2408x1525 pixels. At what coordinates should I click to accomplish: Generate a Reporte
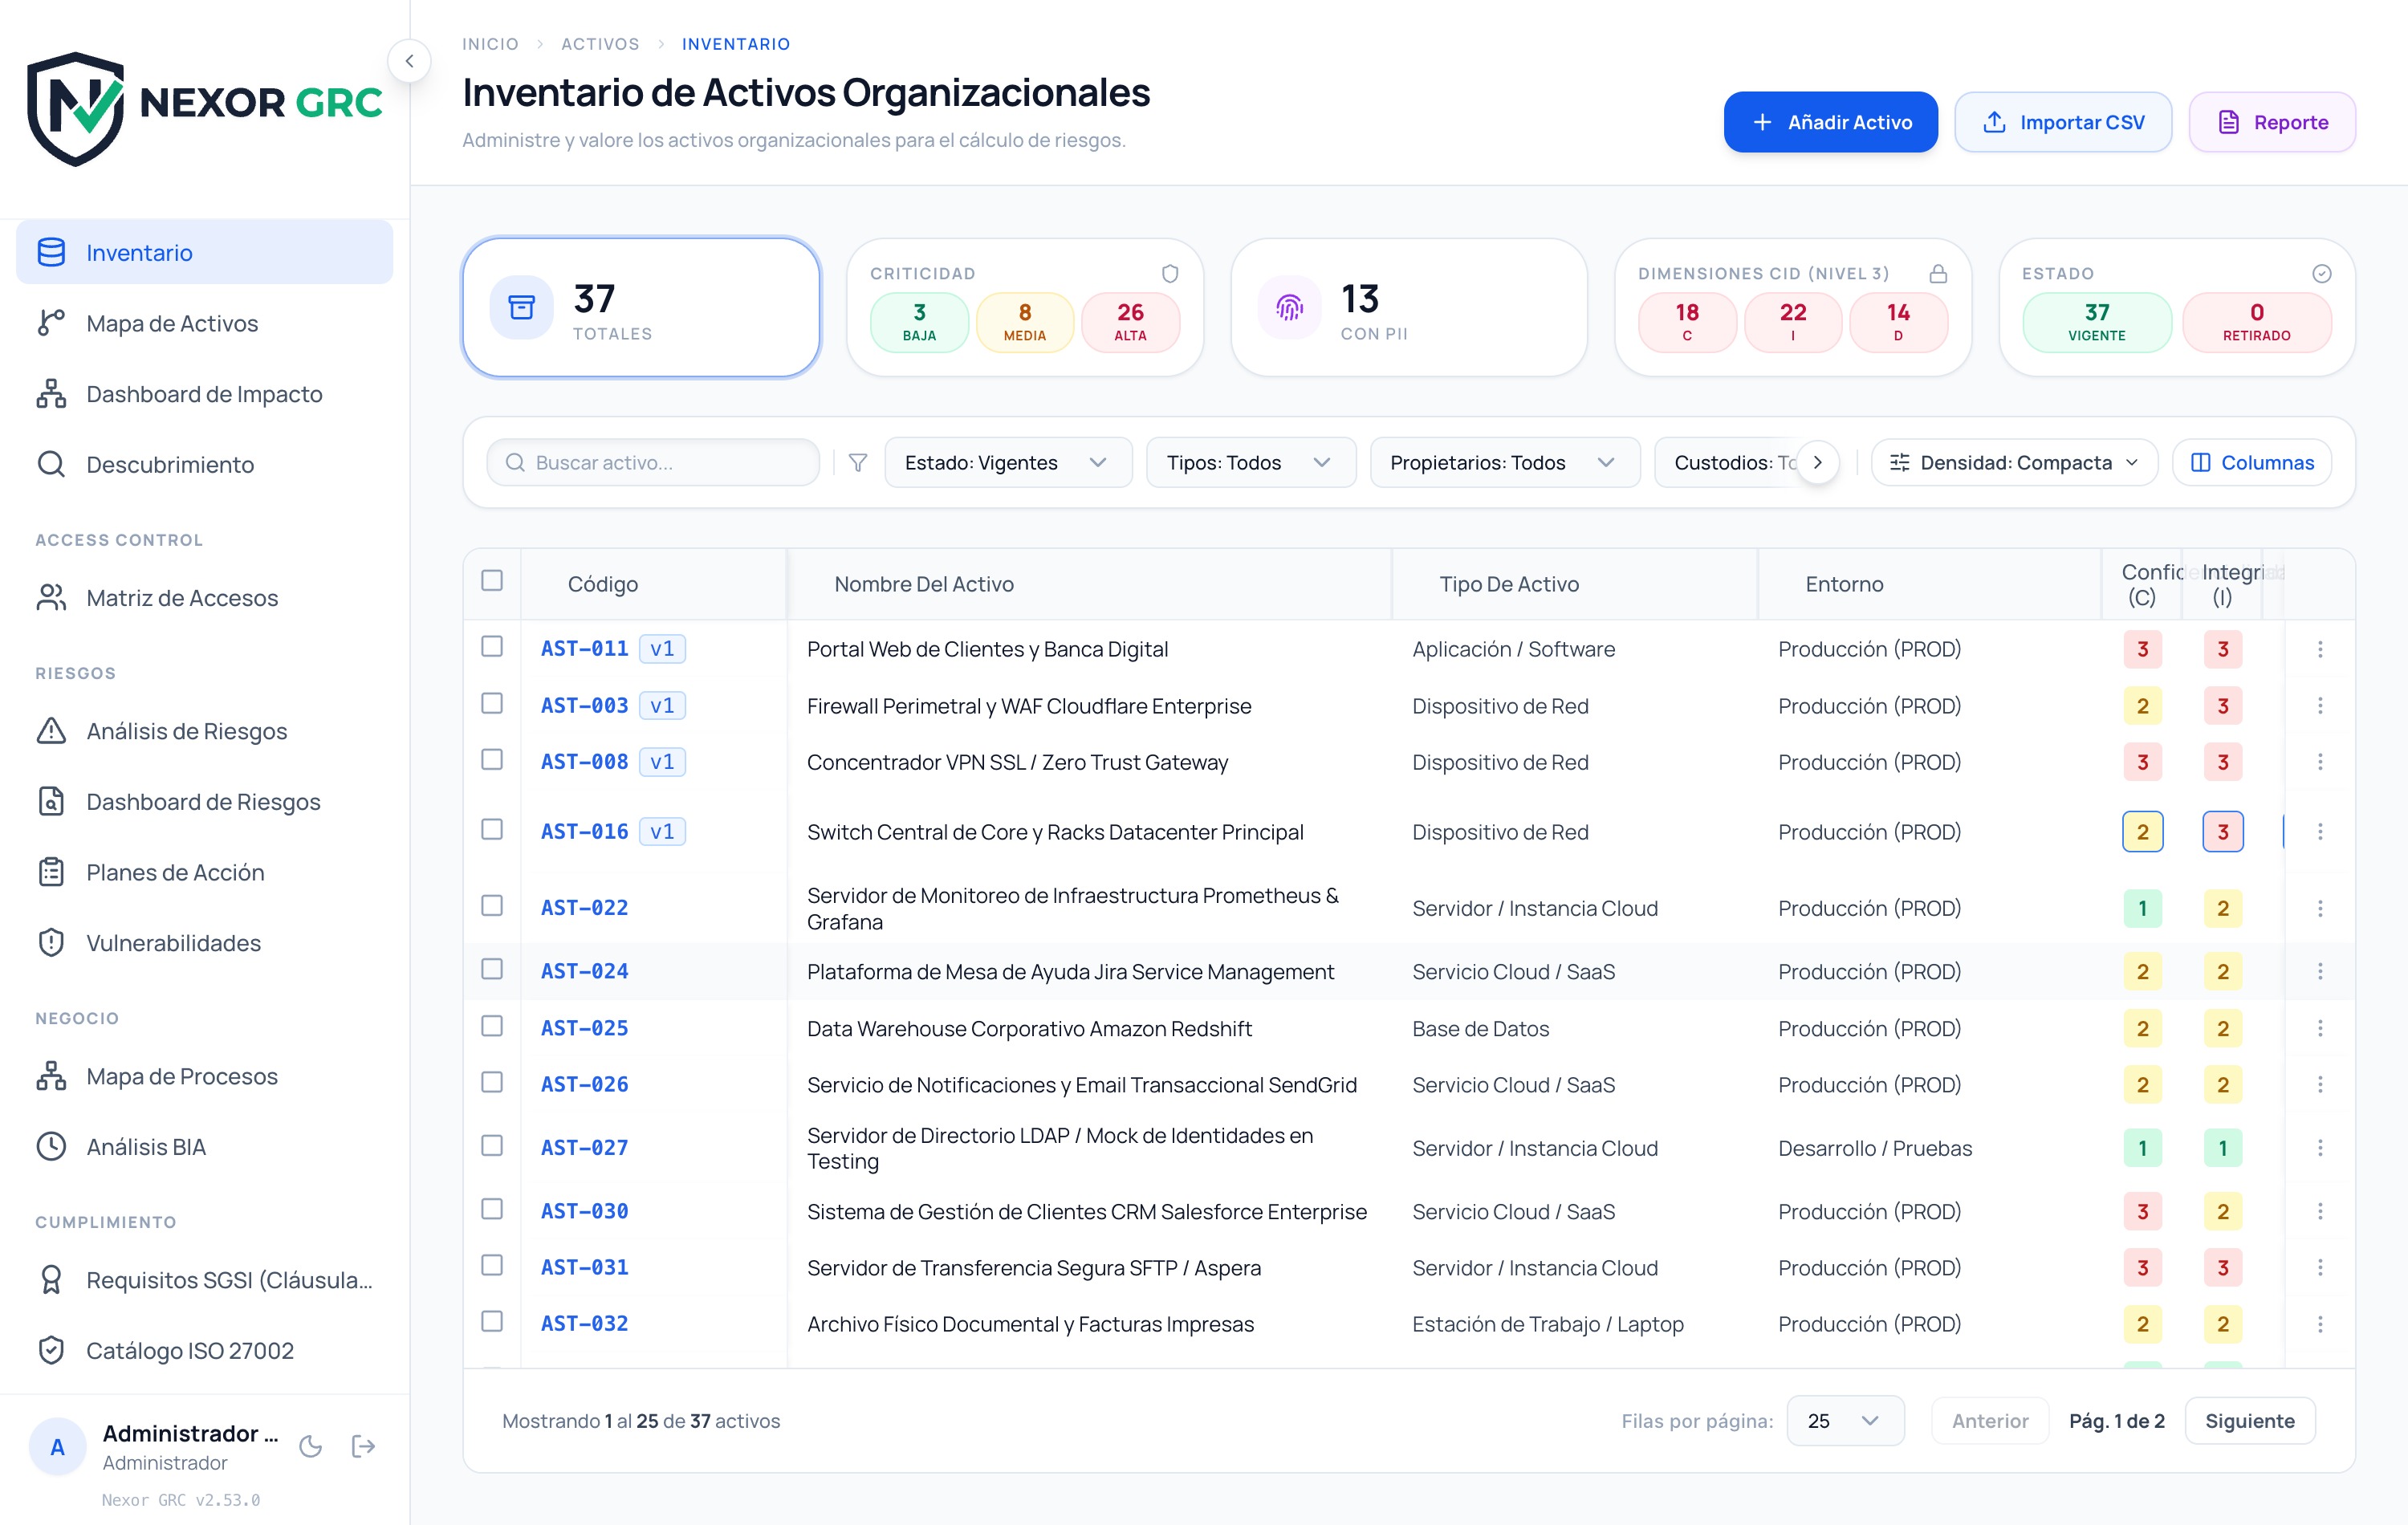pyautogui.click(x=2272, y=122)
